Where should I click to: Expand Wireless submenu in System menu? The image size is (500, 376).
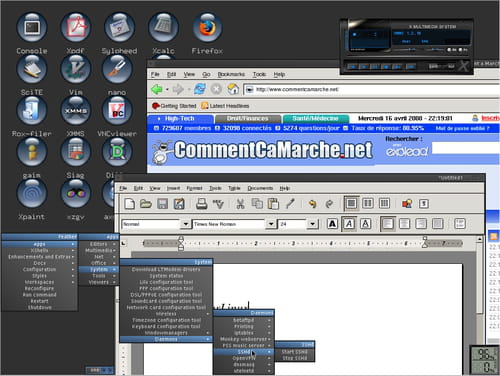point(166,314)
